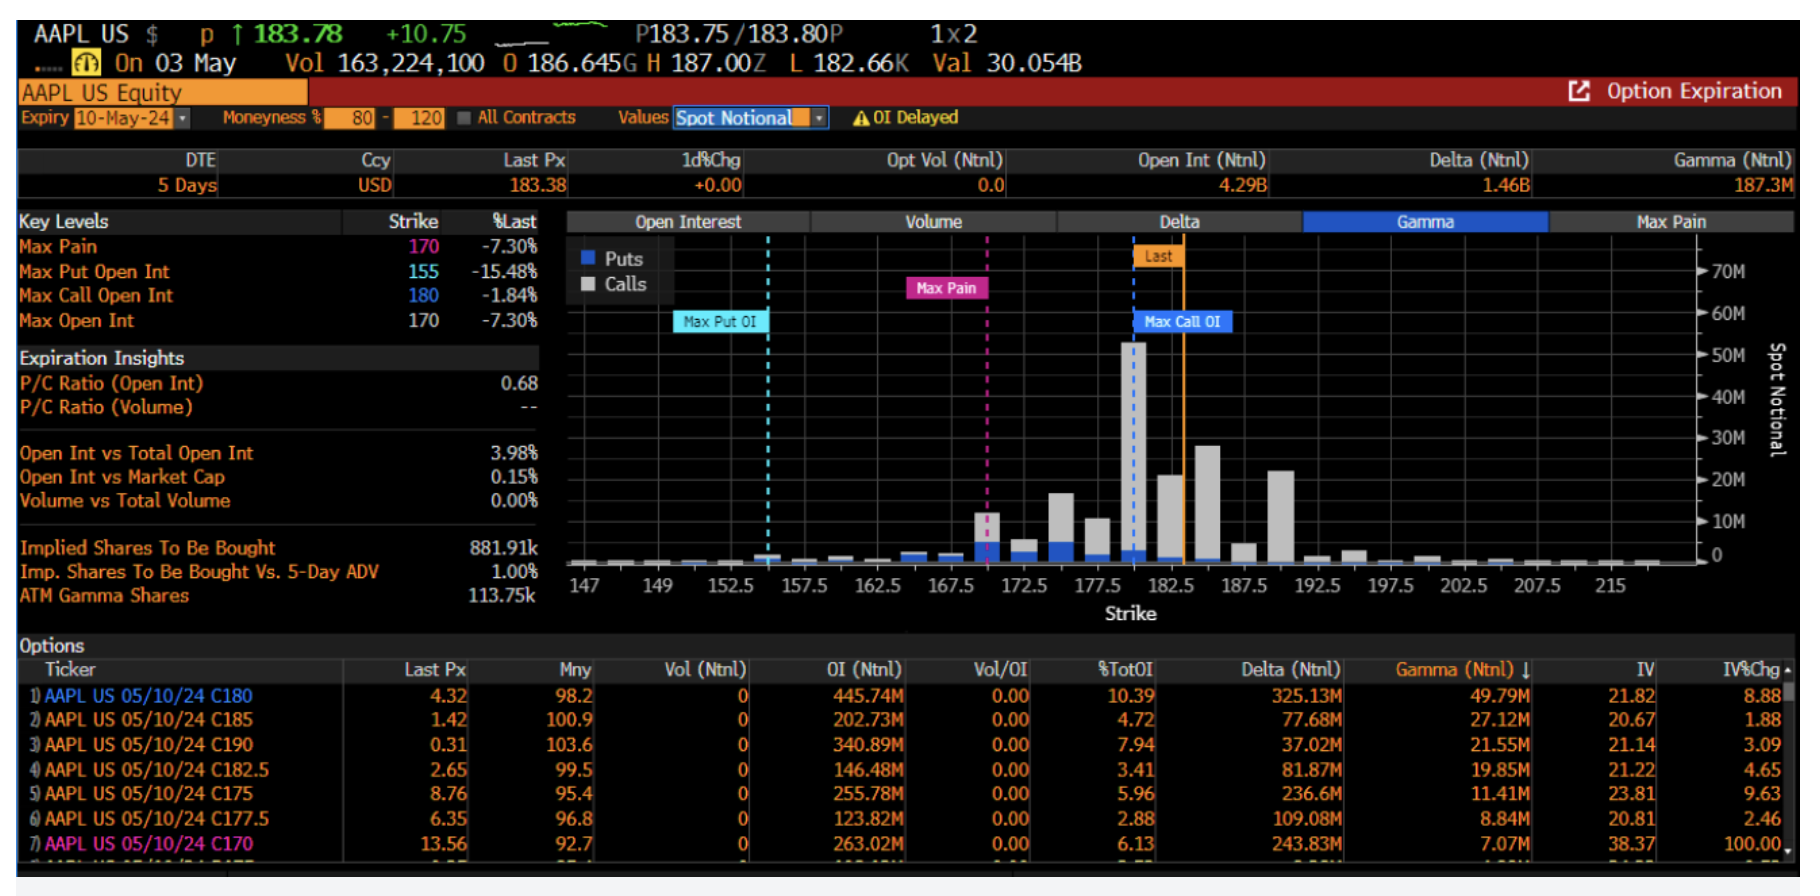Click the Delta (Ntnl) summary value 1.46B

click(1506, 185)
